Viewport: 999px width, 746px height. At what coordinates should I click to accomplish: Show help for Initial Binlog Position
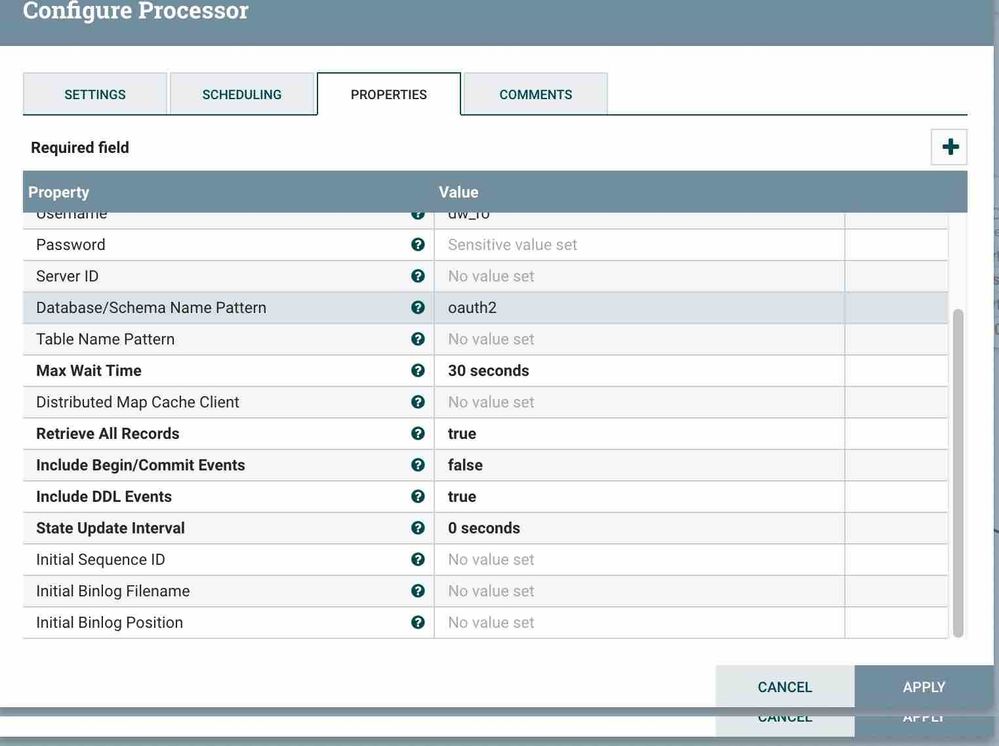coord(418,622)
